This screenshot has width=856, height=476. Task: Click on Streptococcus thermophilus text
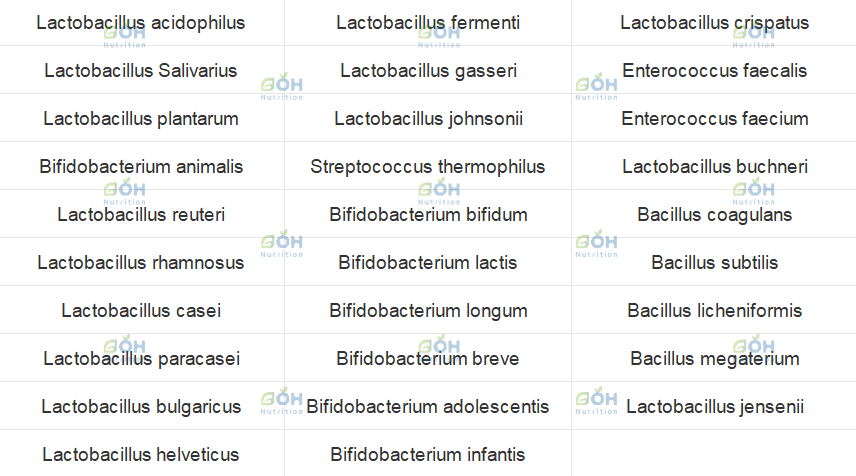428,167
